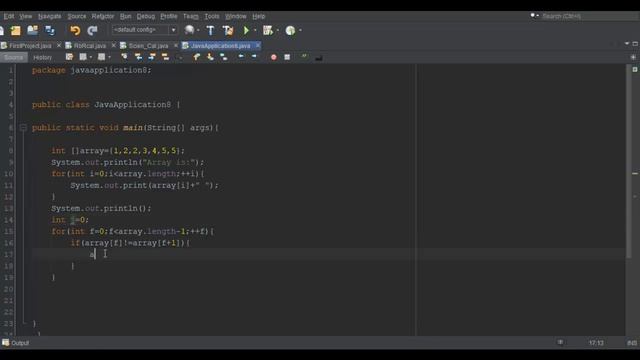Viewport: 640px width, 360px height.
Task: Close the FirstProject.java tab
Action: (x=59, y=45)
